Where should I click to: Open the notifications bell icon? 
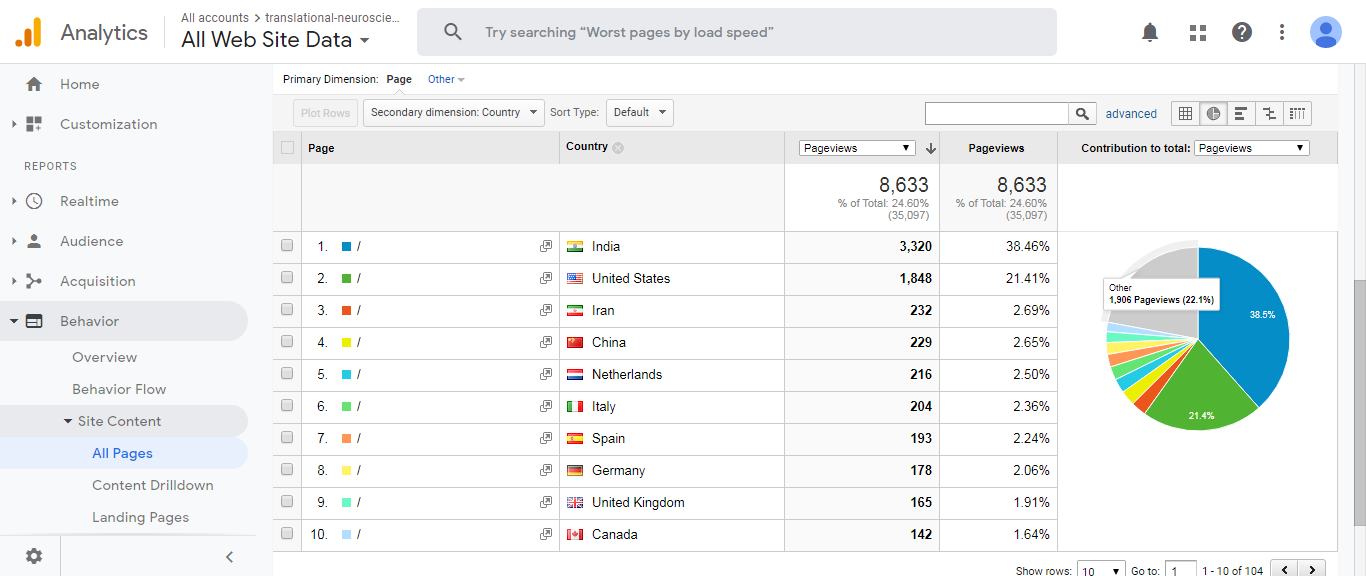[x=1150, y=32]
